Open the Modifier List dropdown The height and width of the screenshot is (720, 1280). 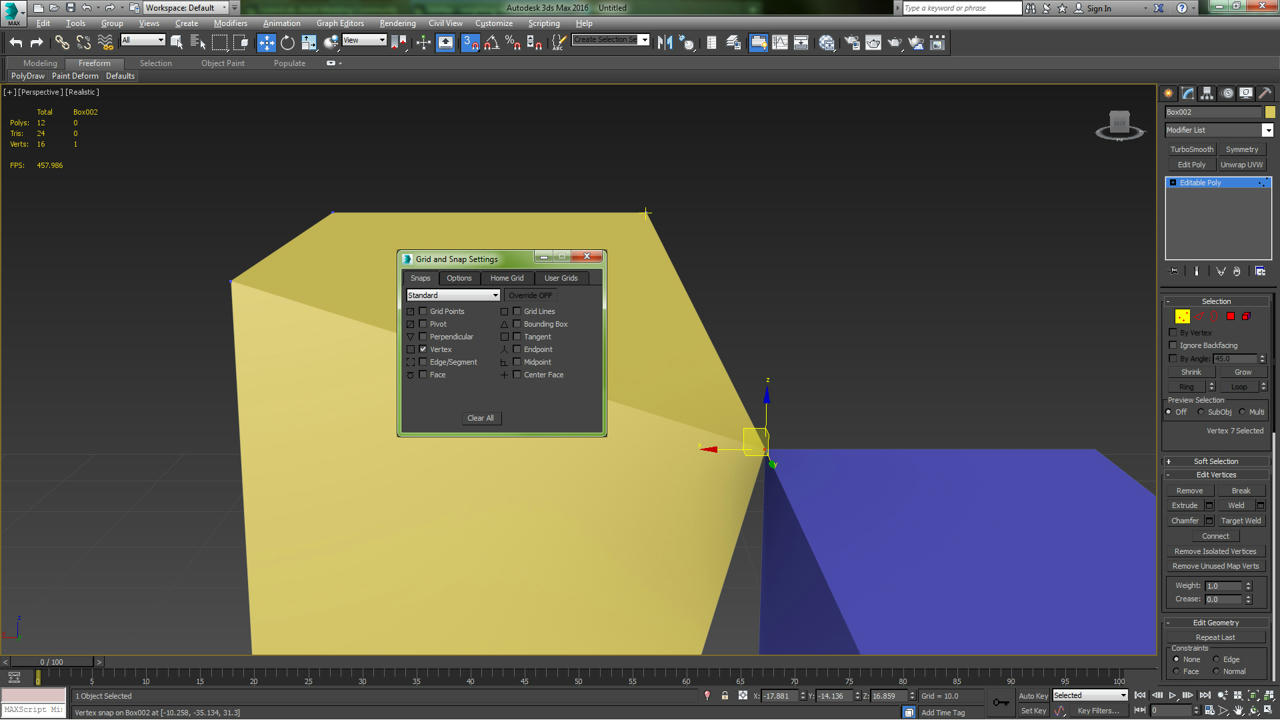(x=1219, y=130)
